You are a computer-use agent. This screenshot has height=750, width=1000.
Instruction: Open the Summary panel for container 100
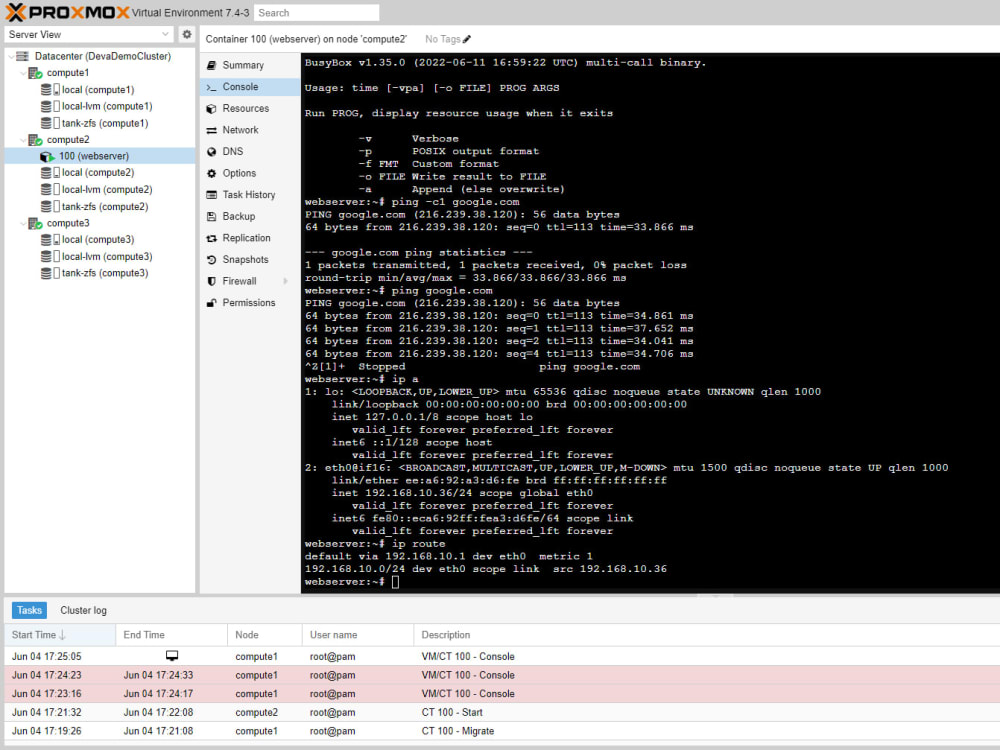coord(242,65)
